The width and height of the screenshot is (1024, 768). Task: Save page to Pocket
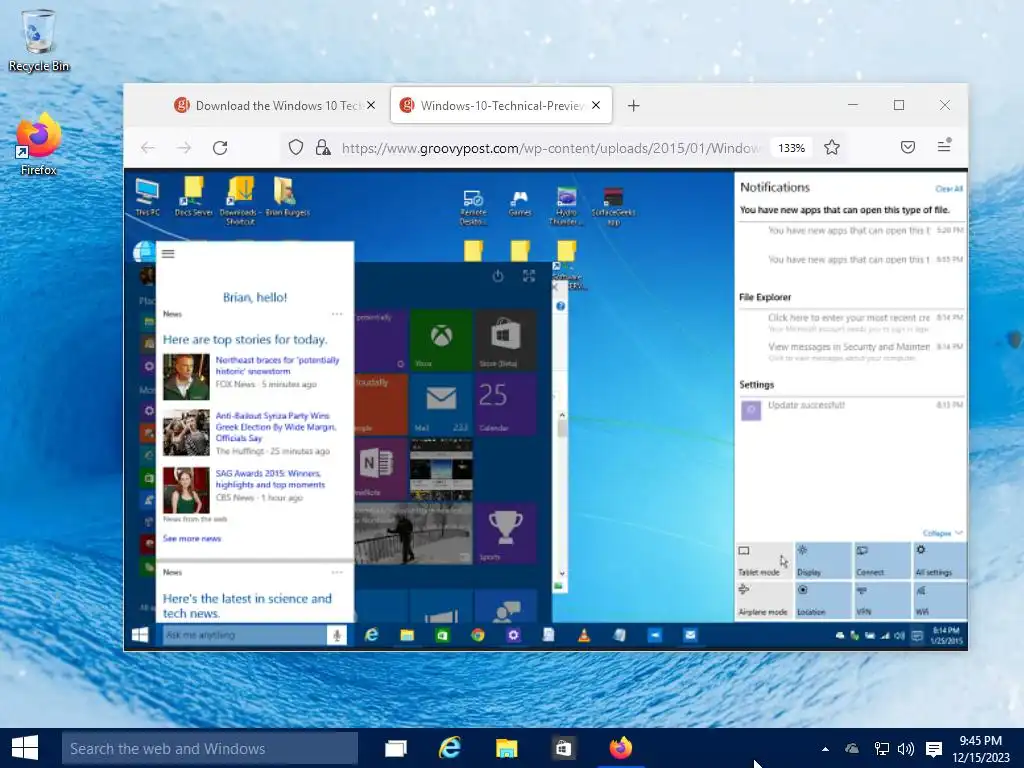click(908, 148)
